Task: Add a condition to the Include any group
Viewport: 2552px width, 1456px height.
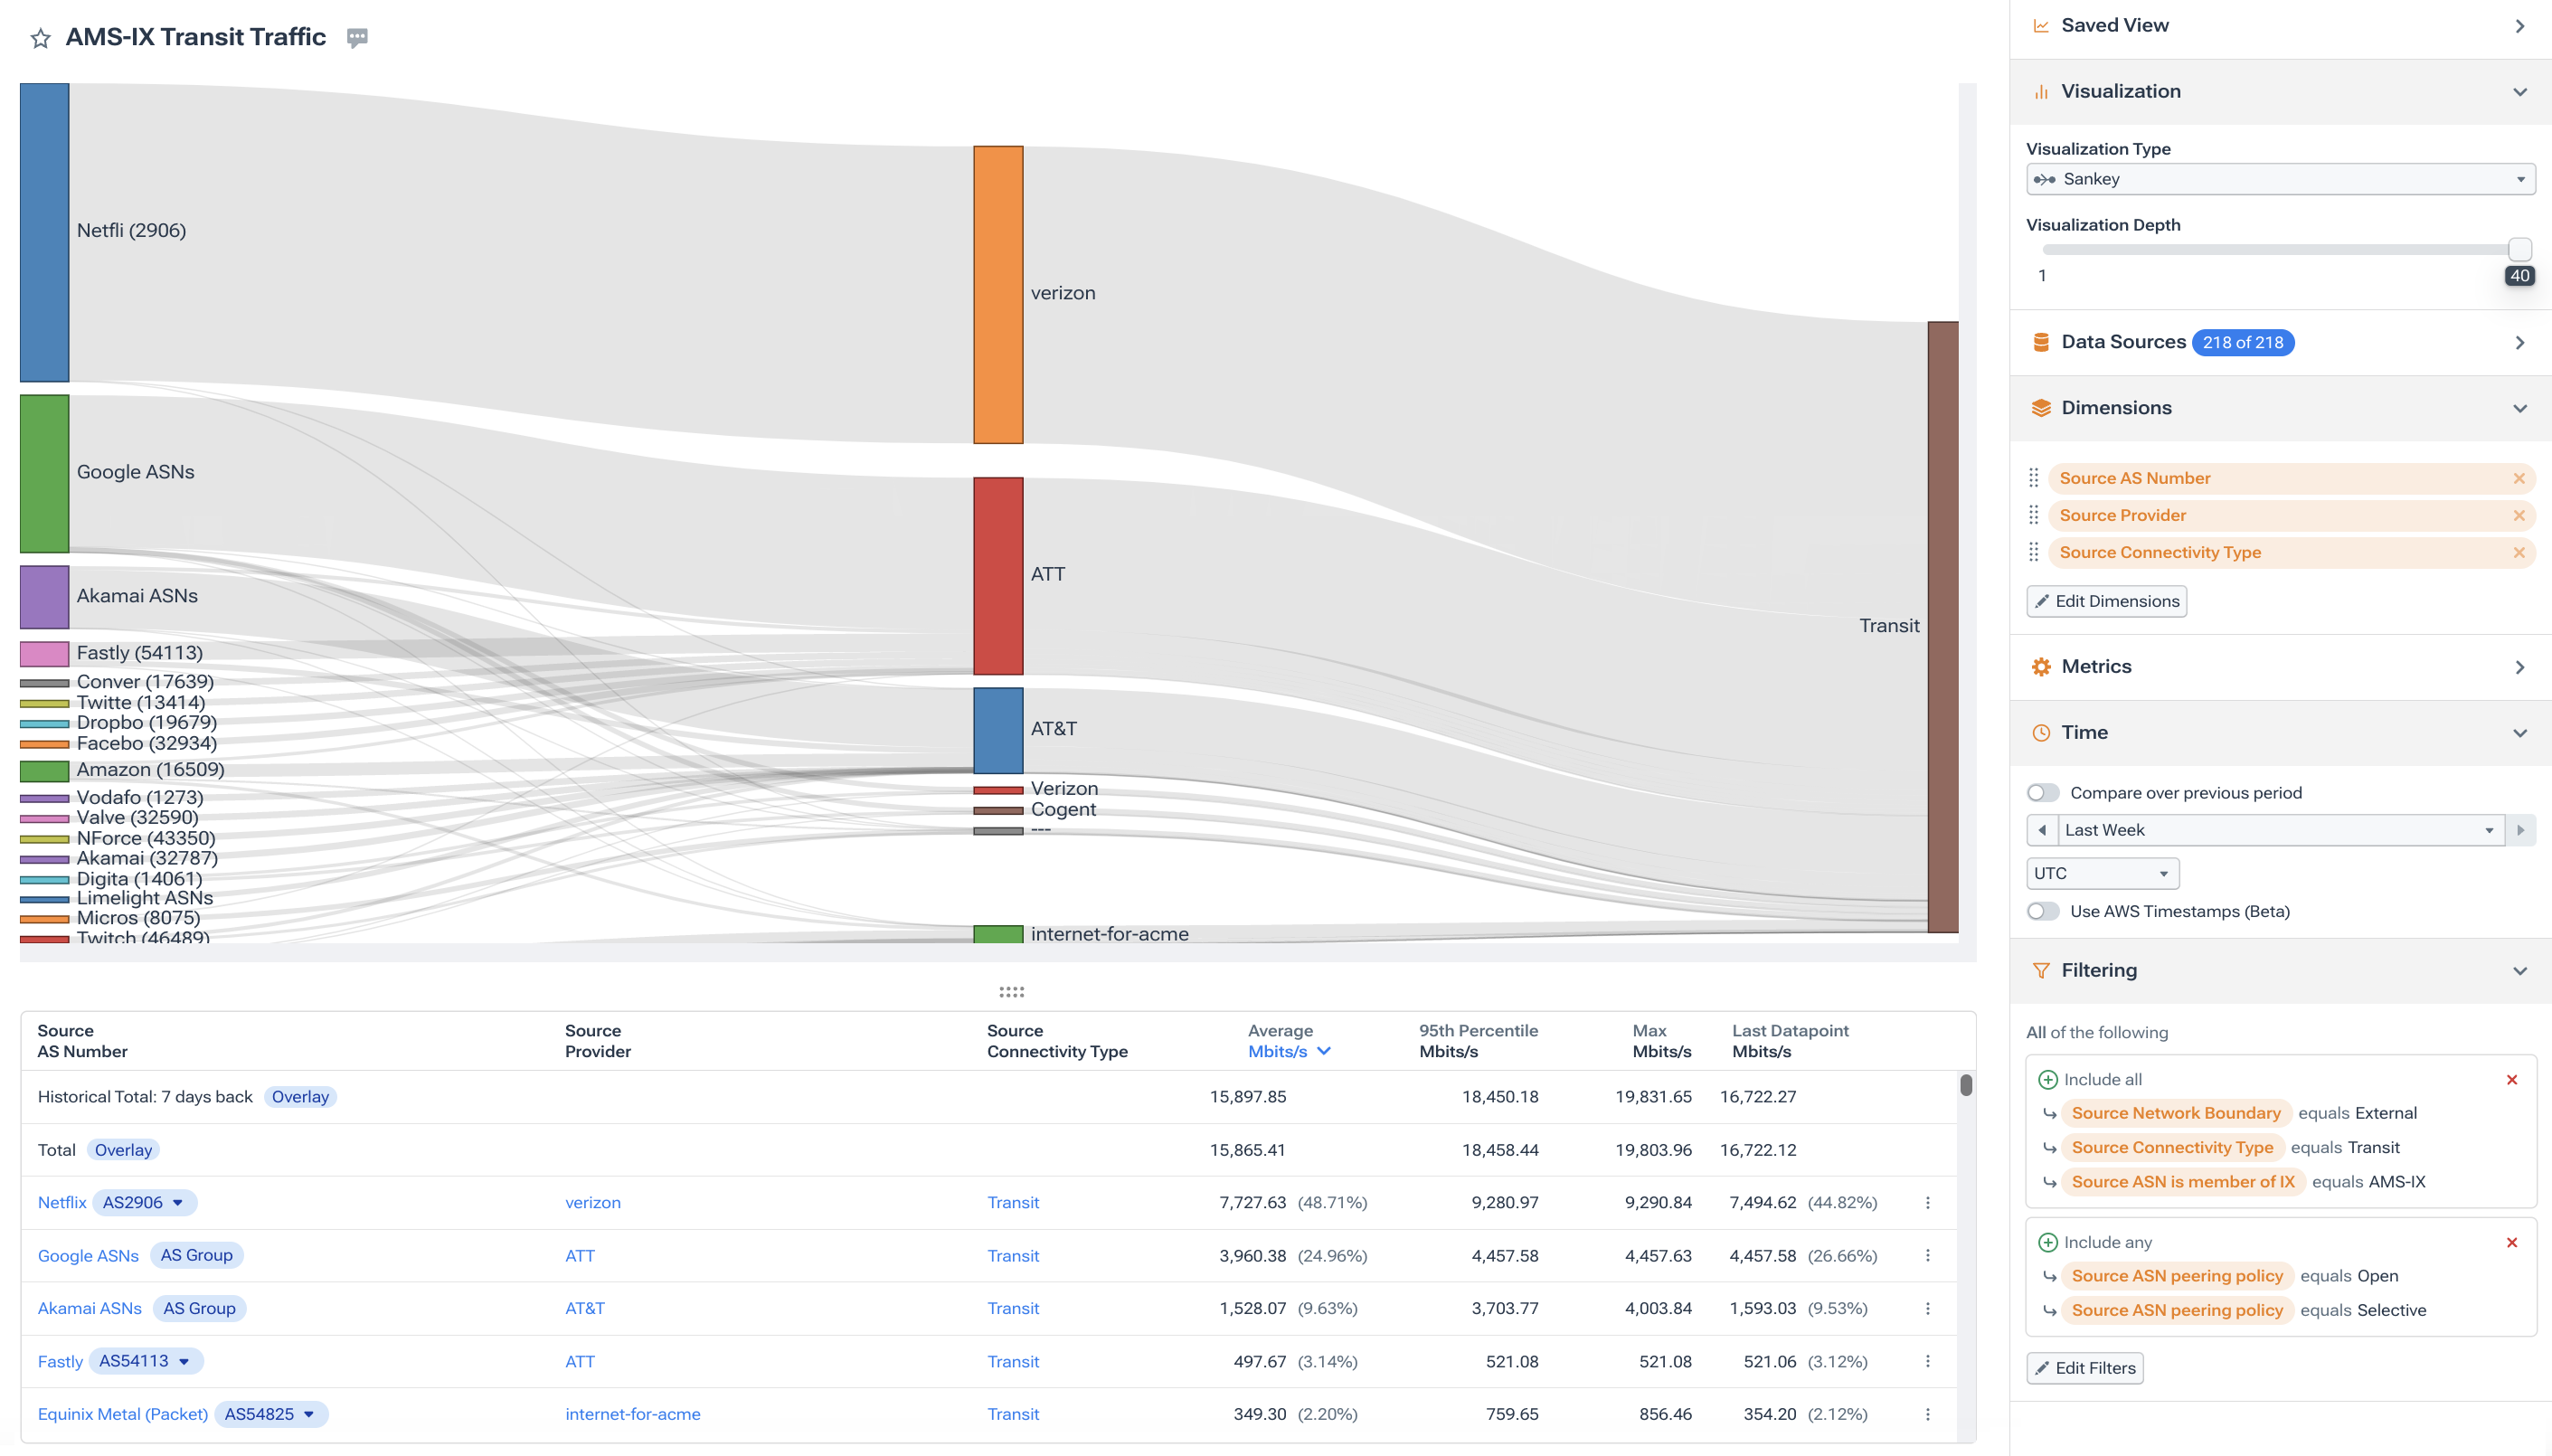Action: click(2049, 1242)
